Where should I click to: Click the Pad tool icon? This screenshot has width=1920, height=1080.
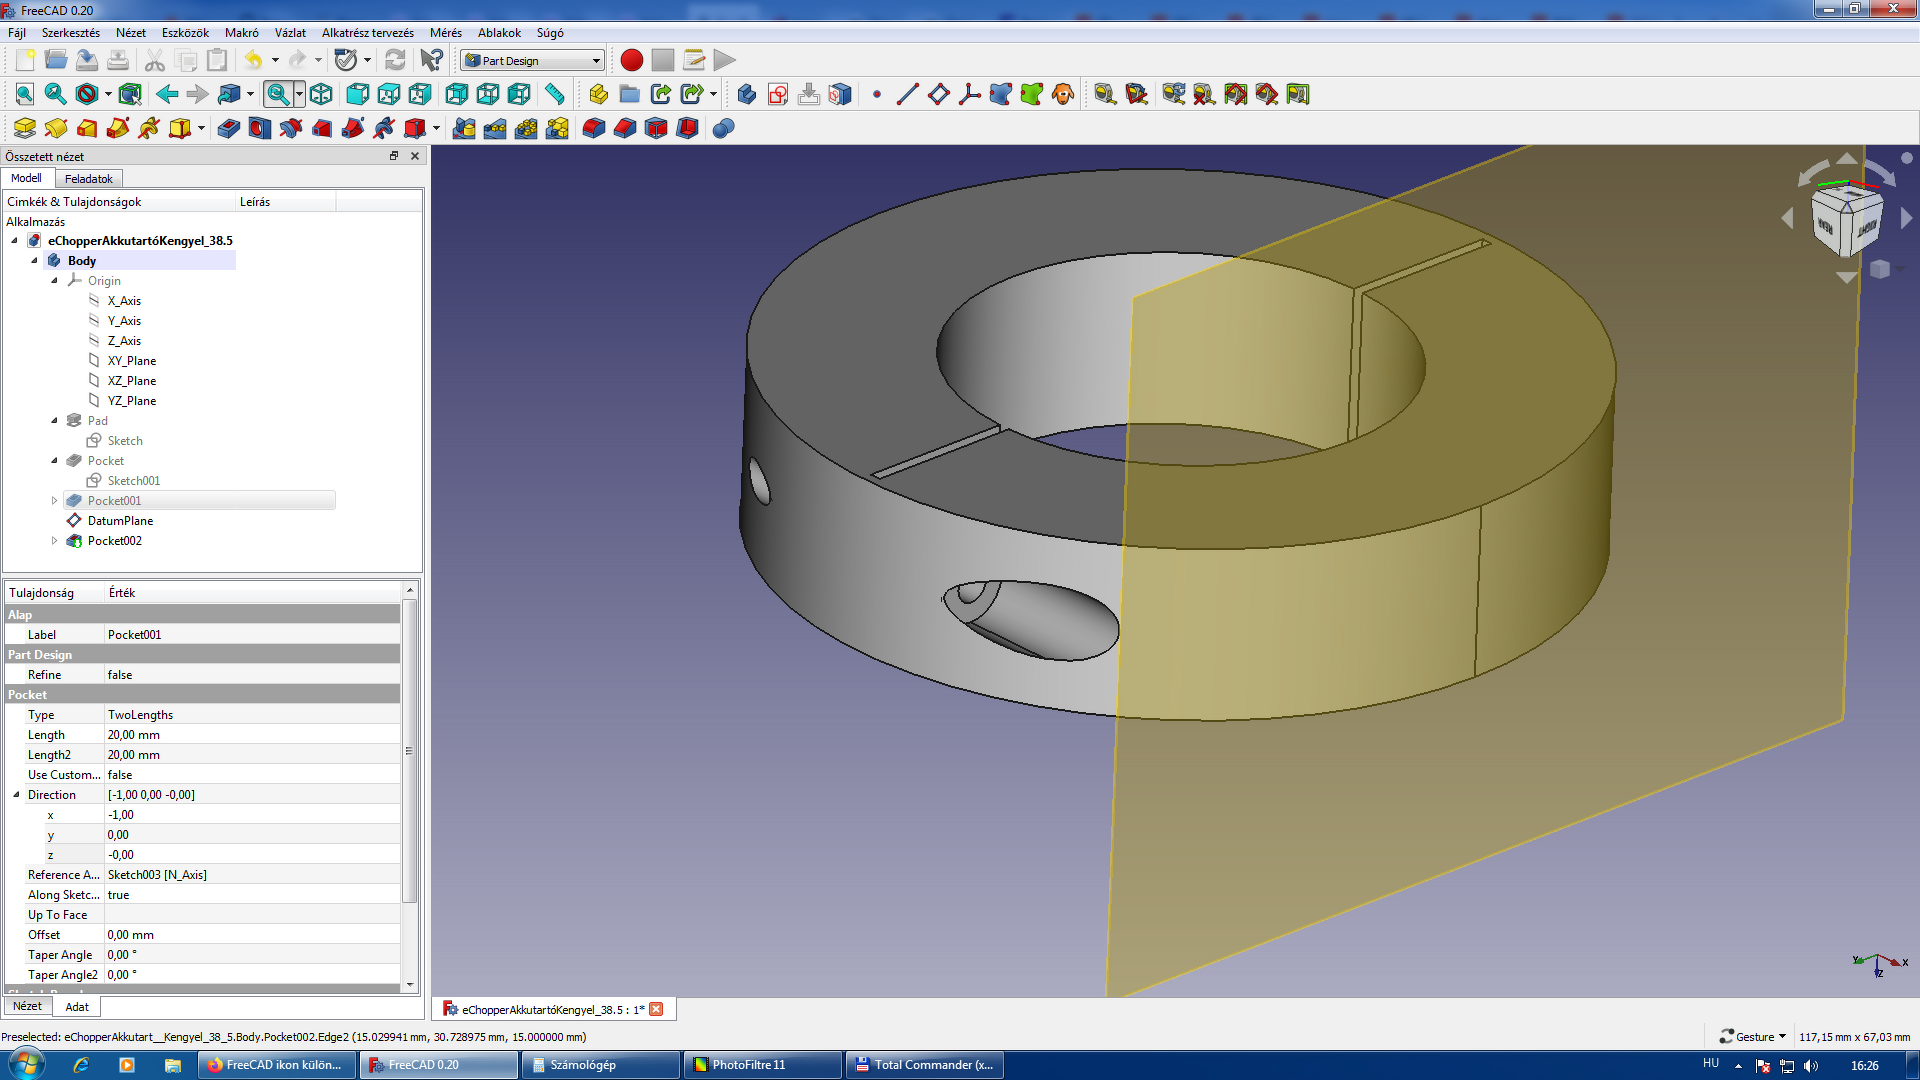coord(24,128)
